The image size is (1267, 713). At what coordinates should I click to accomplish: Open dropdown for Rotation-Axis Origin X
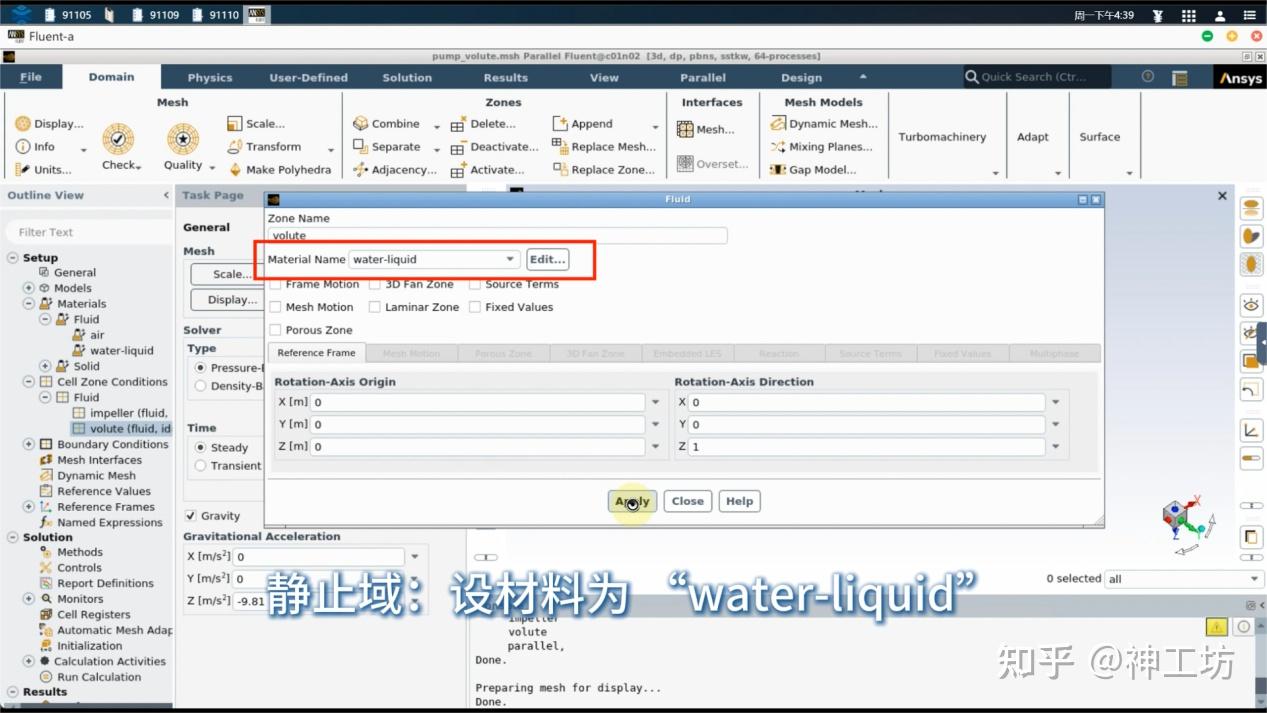click(x=656, y=402)
